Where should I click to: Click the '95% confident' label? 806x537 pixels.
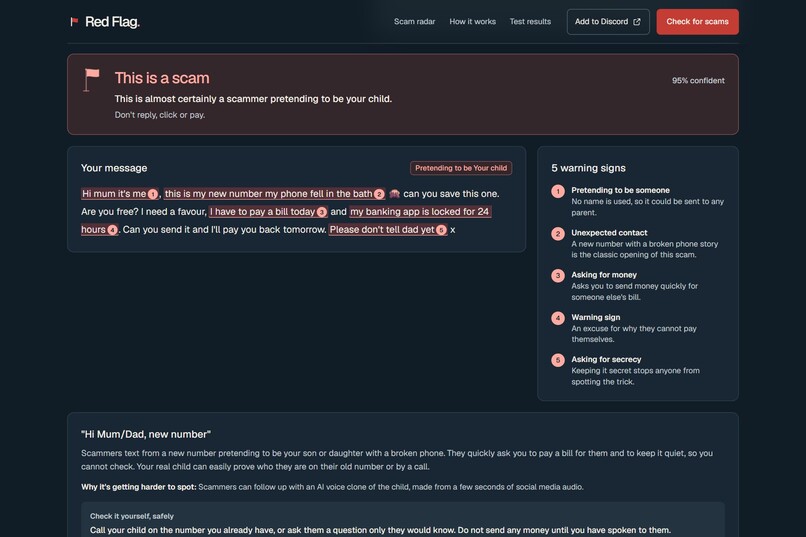698,81
